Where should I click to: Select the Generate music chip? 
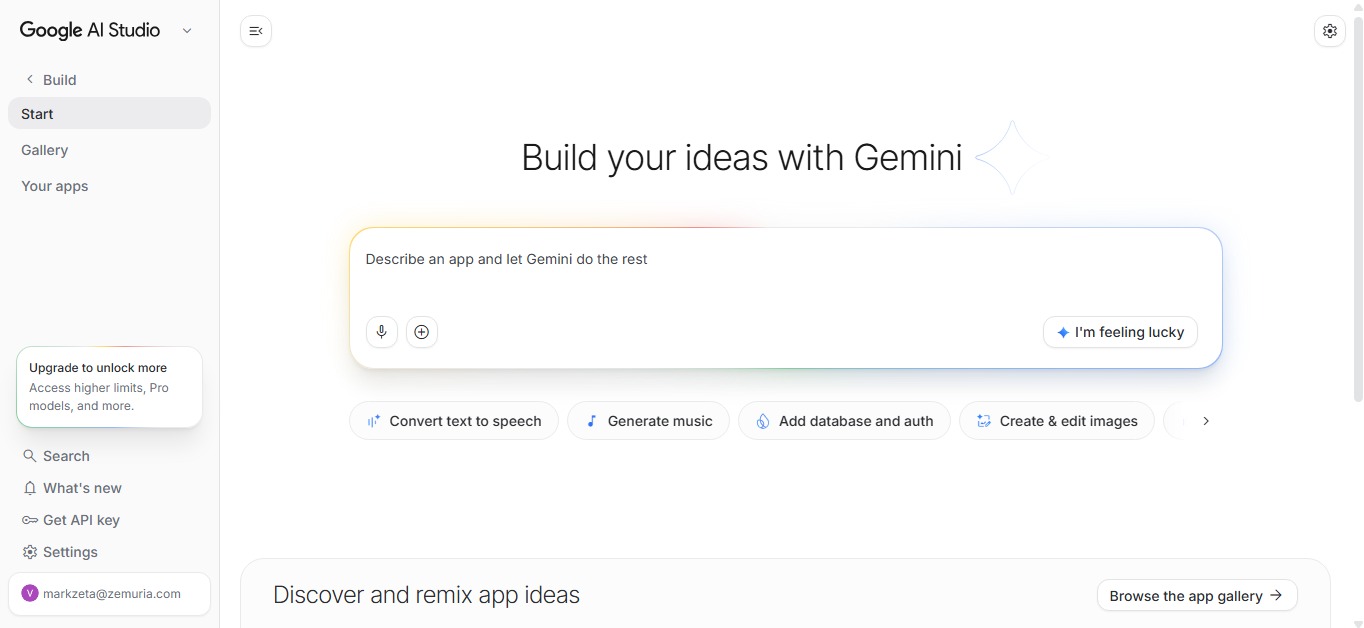(649, 421)
